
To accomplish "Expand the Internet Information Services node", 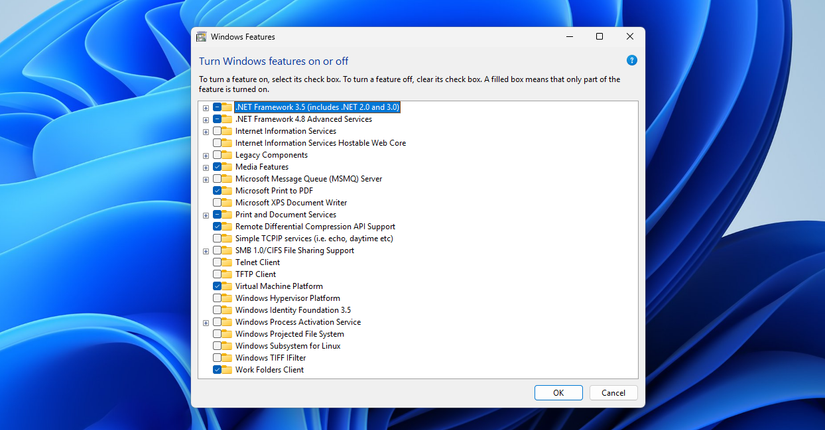I will pyautogui.click(x=206, y=132).
